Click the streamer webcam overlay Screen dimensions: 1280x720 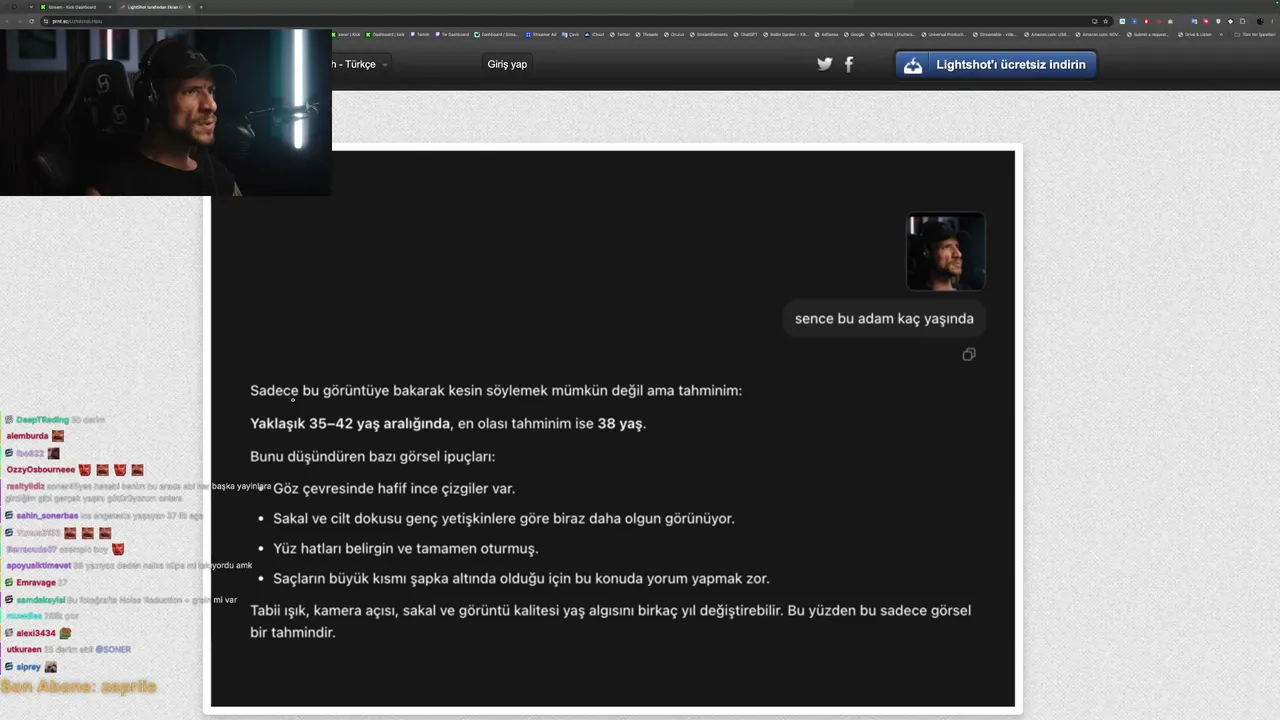tap(166, 112)
